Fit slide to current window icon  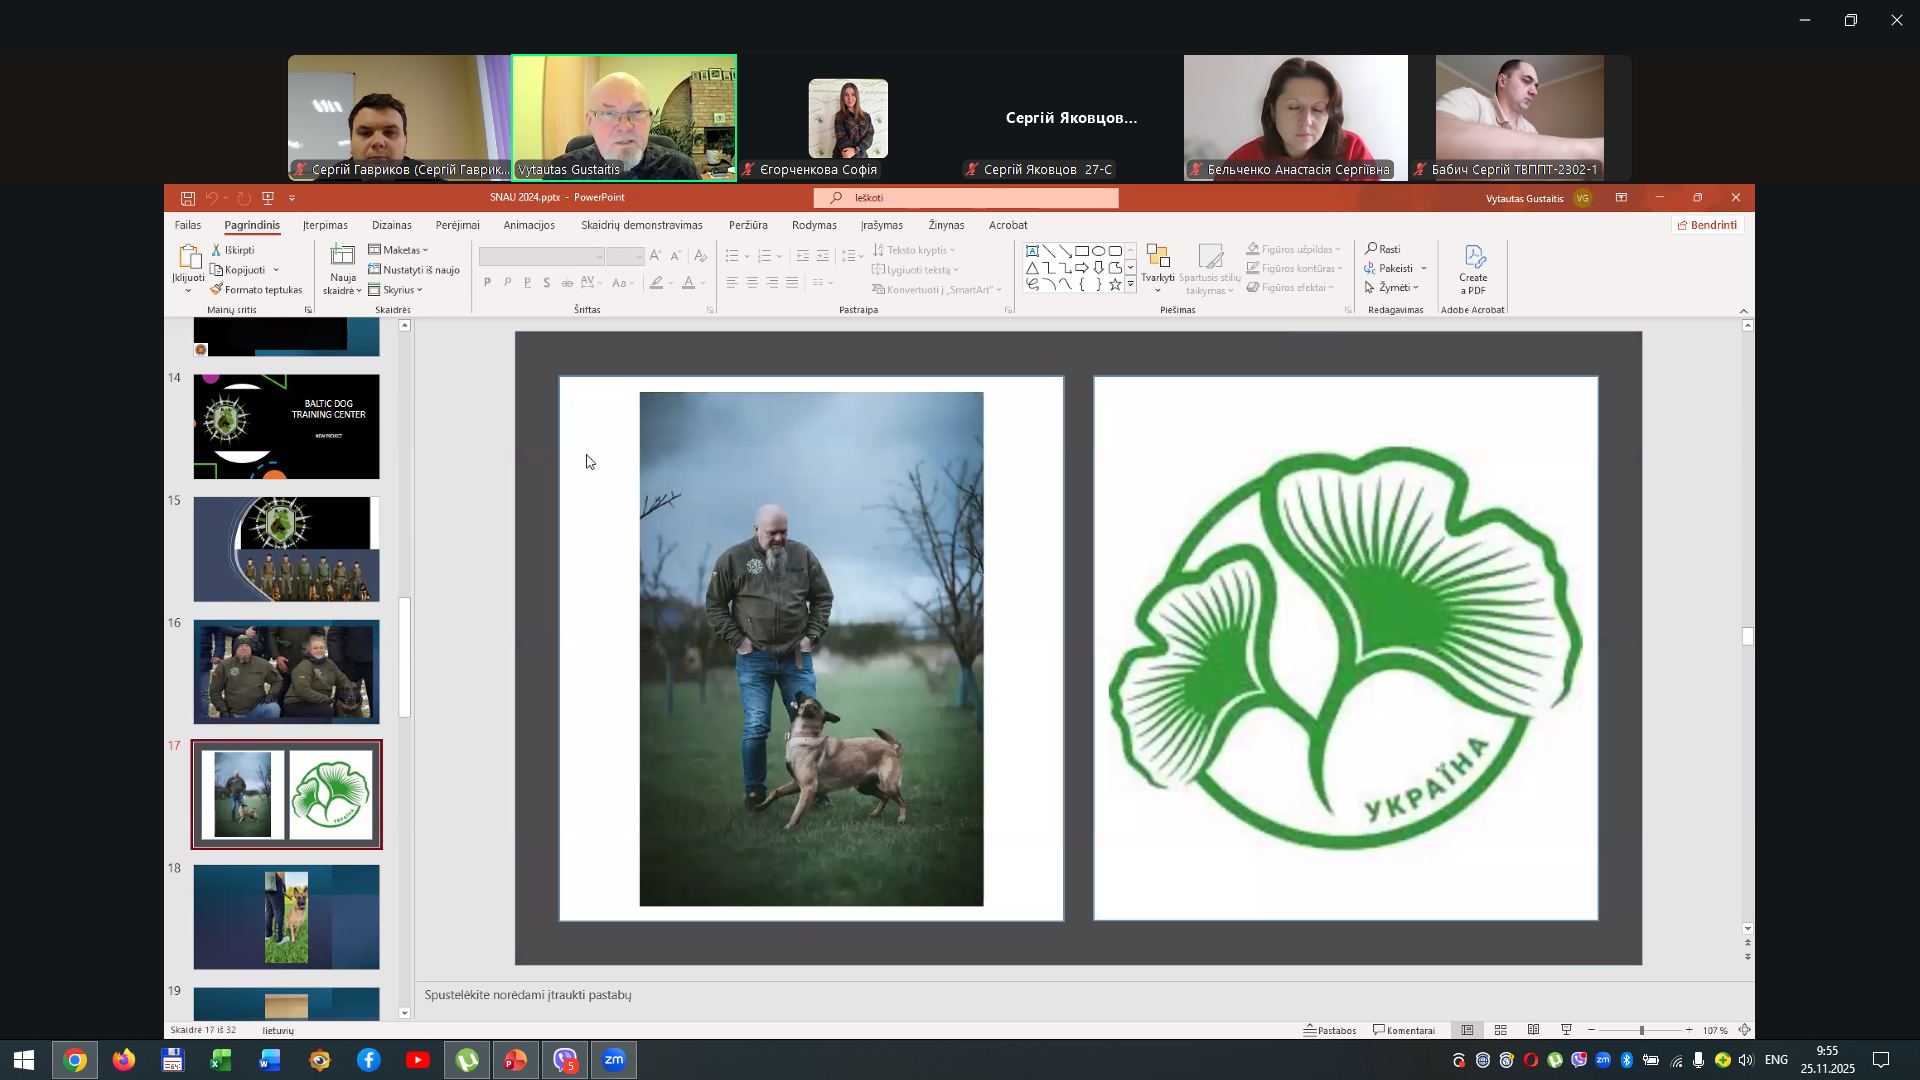[1745, 1030]
